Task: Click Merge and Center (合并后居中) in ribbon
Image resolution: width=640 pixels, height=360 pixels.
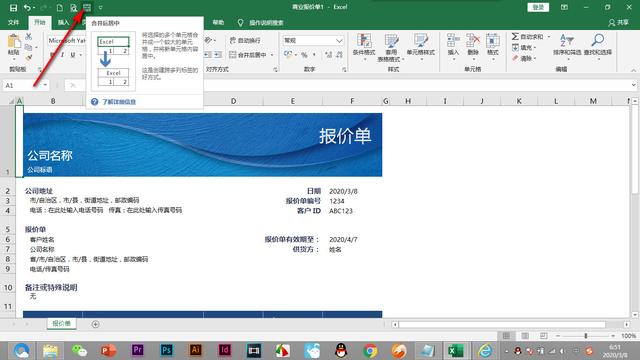Action: pyautogui.click(x=248, y=55)
